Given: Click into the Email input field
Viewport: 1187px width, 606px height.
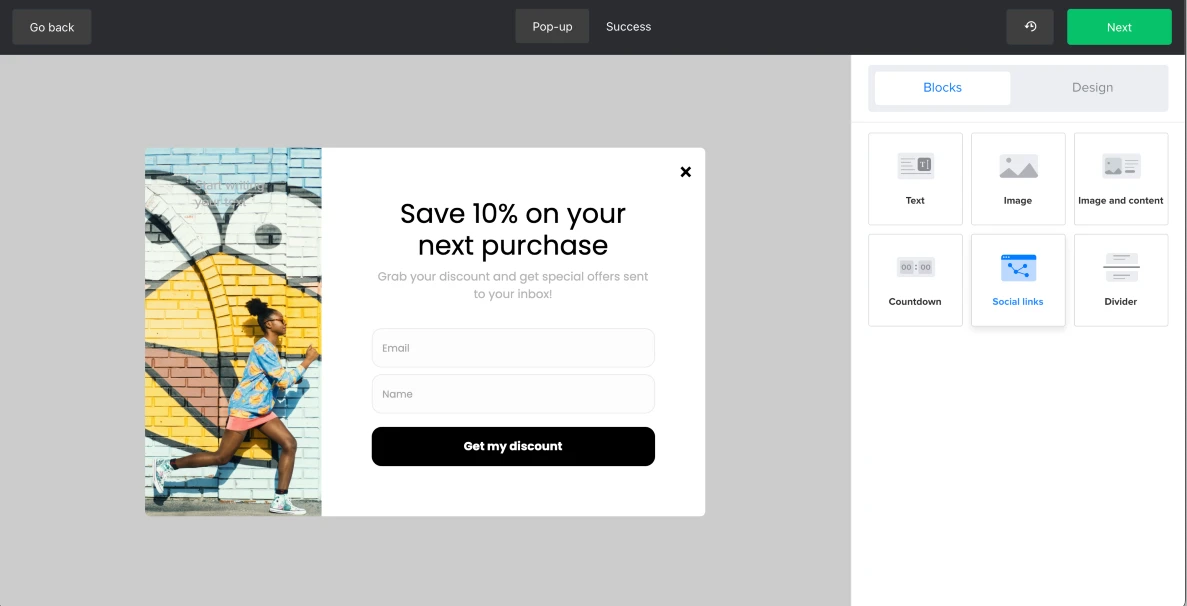Looking at the screenshot, I should [x=513, y=348].
